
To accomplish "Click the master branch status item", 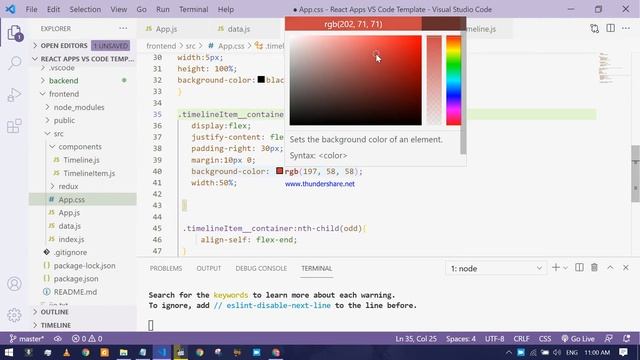I will 27,339.
